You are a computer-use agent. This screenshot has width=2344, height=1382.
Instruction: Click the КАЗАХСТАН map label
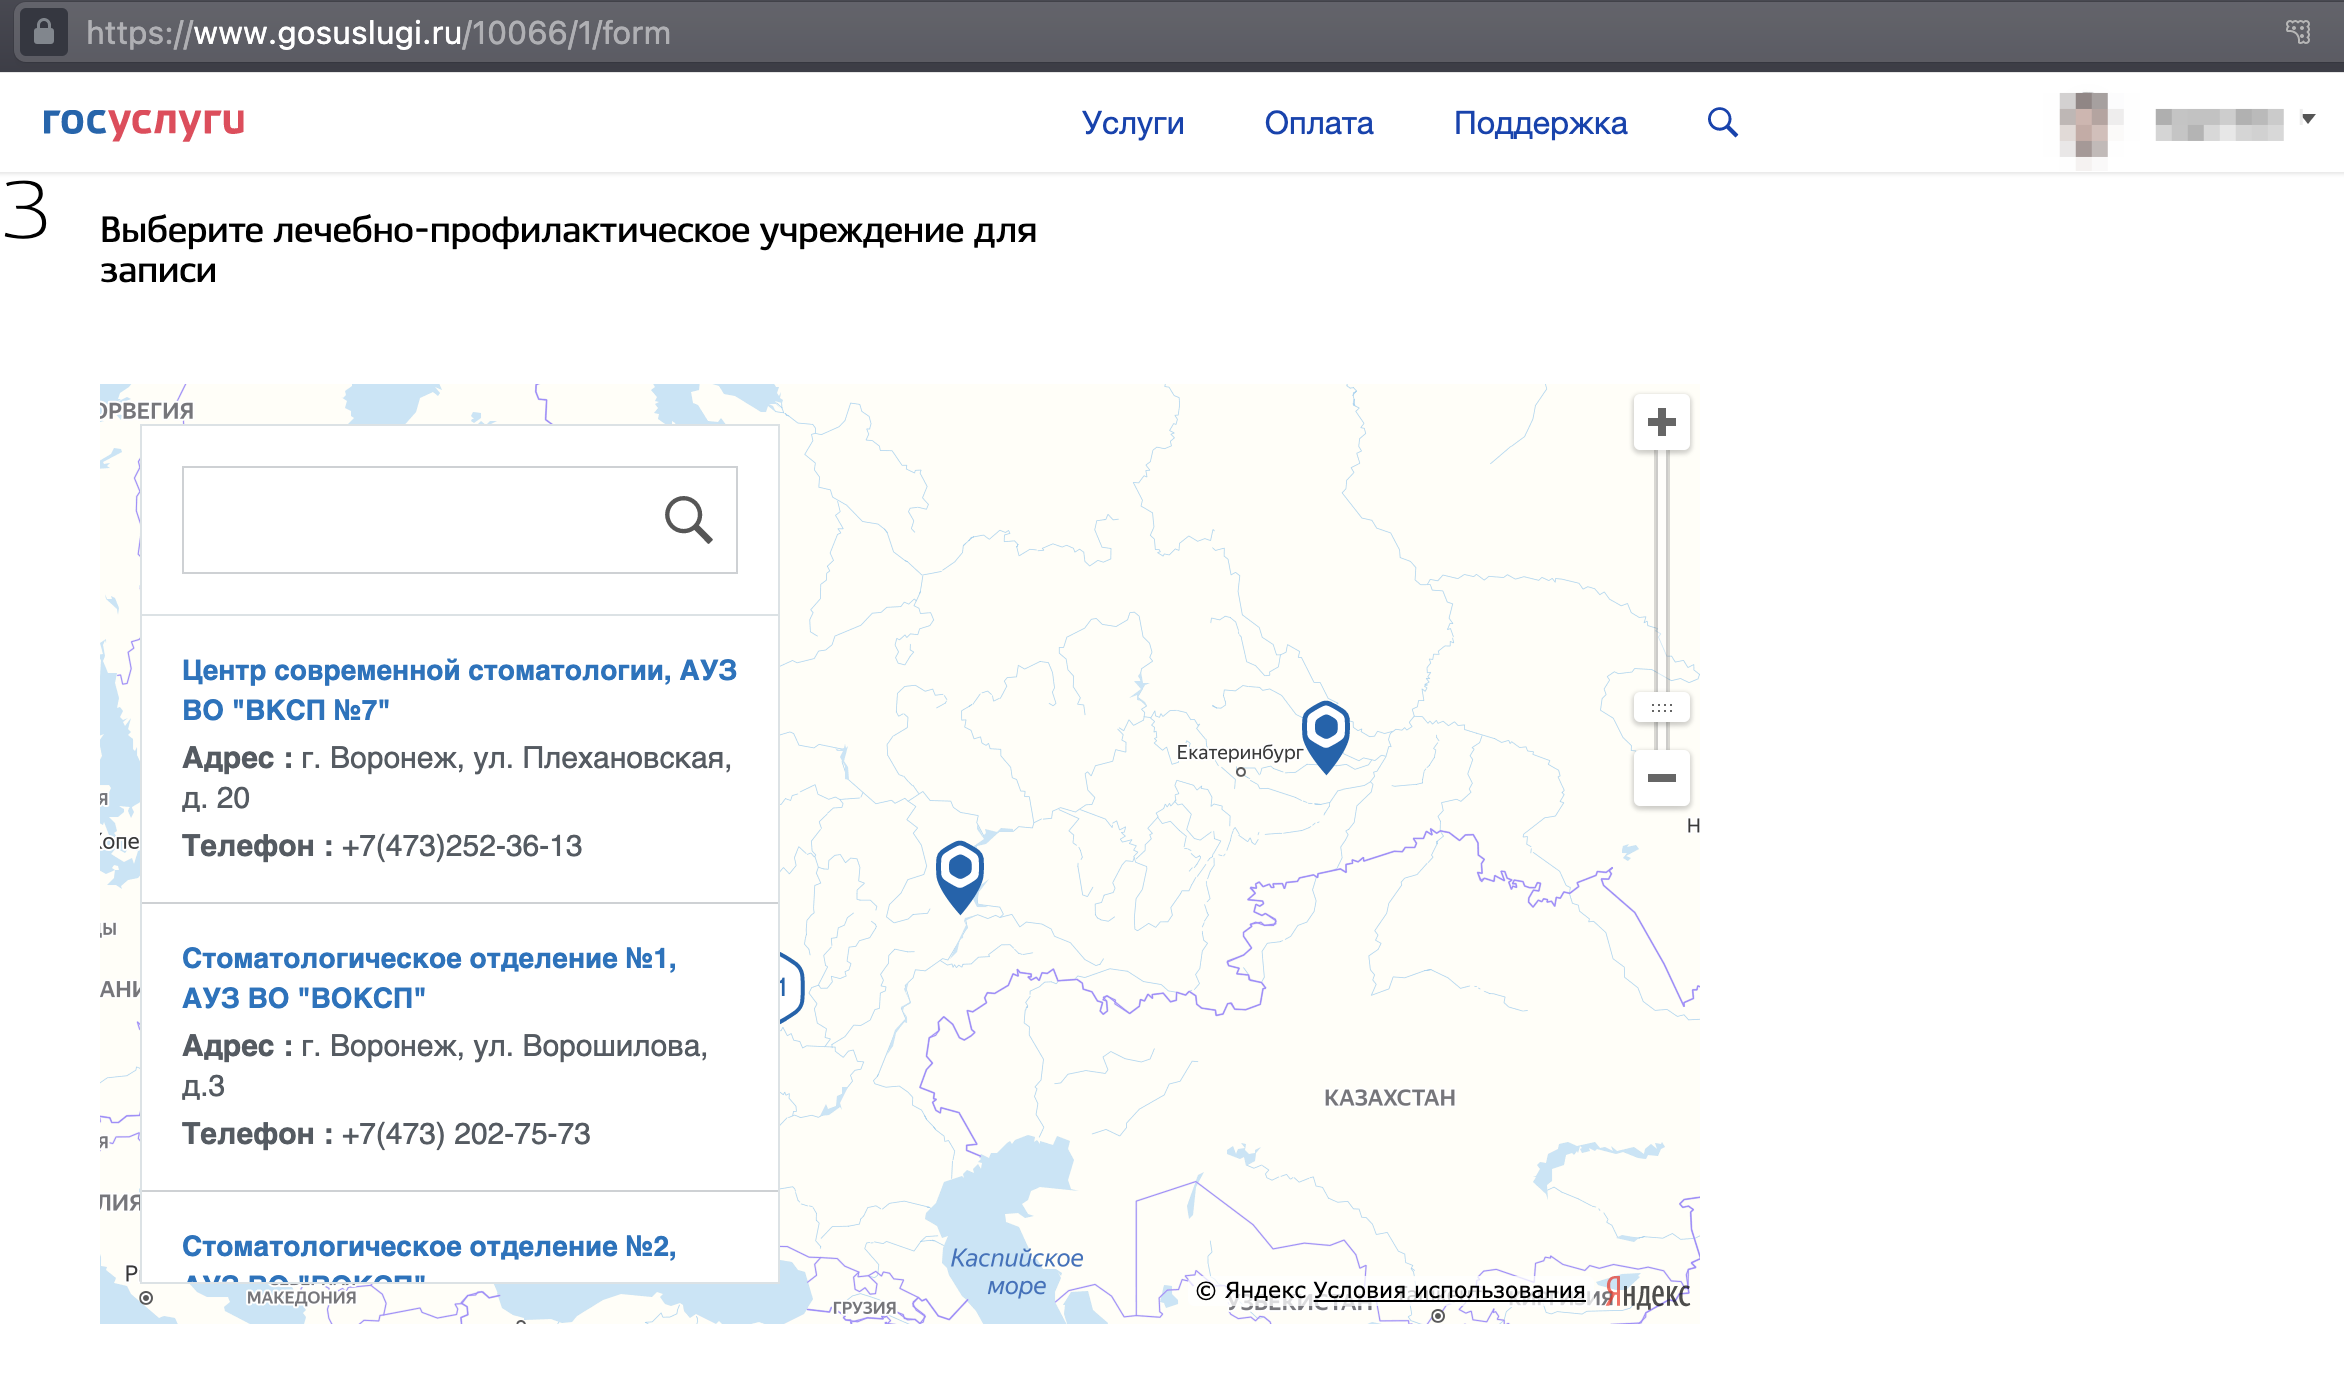click(x=1390, y=1098)
